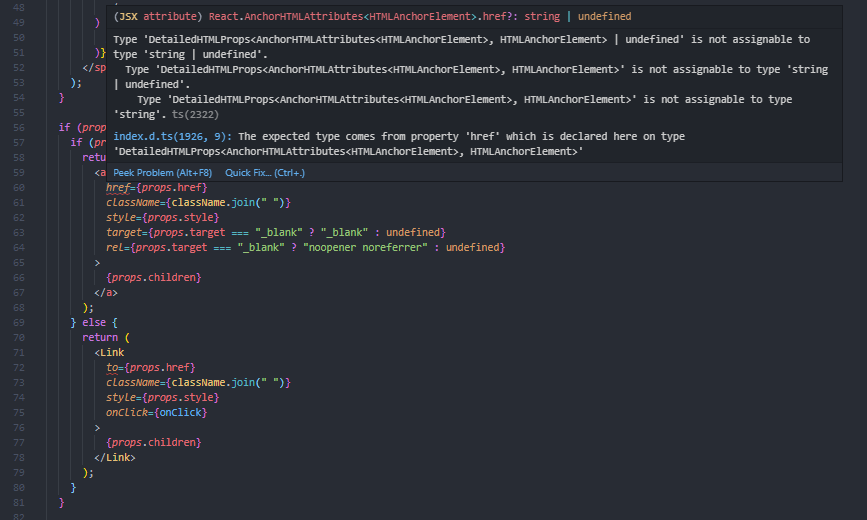Click the return keyword on line 70
867x520 pixels.
pyautogui.click(x=99, y=337)
